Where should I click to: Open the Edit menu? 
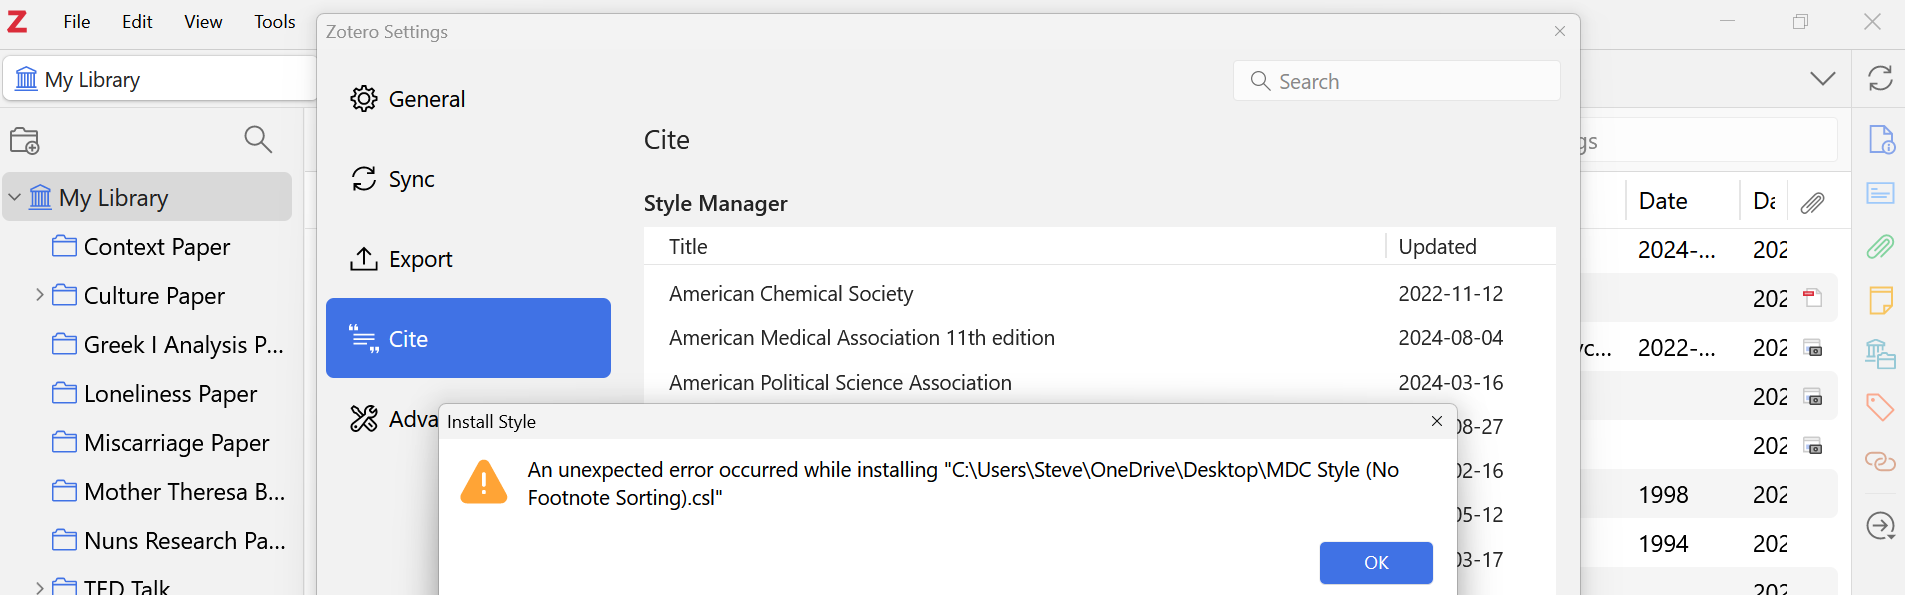point(137,22)
